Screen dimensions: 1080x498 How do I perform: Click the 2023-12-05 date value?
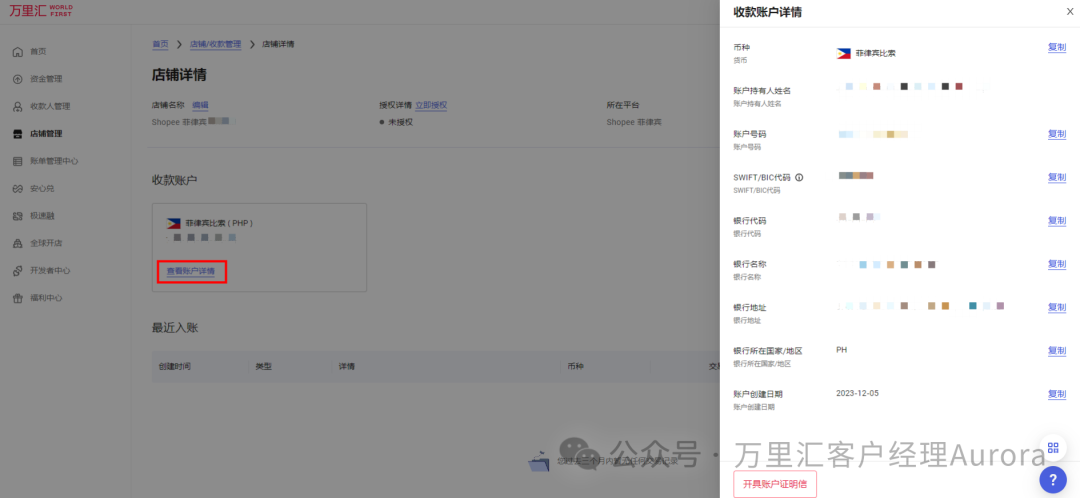point(858,393)
